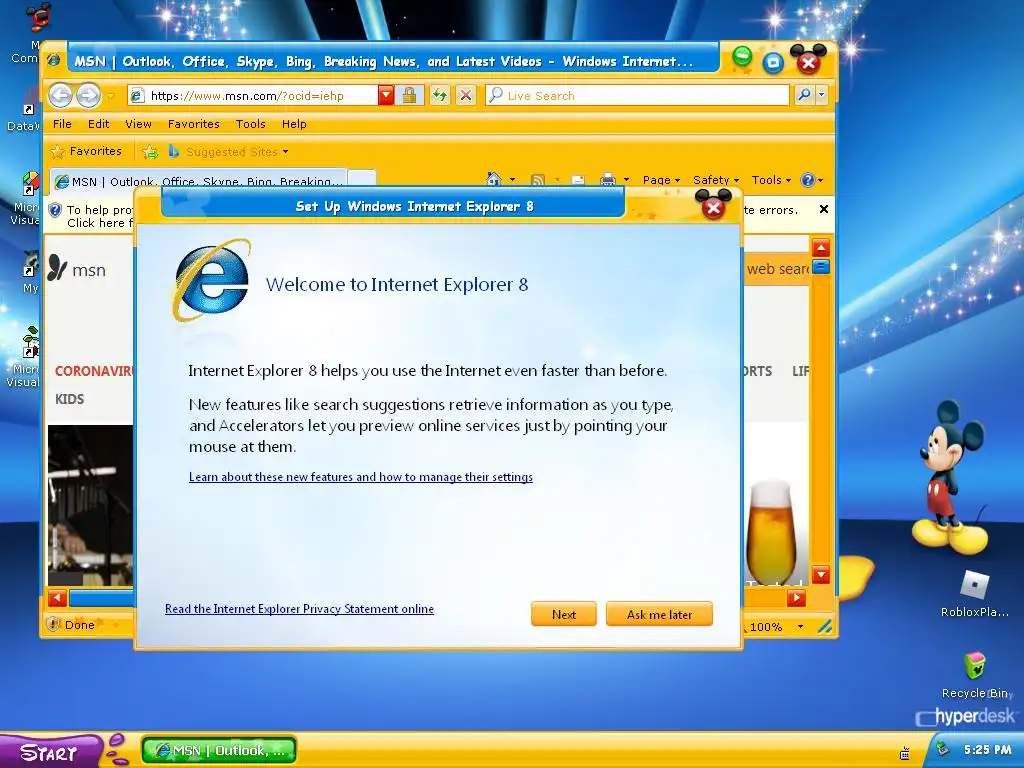Click the Done status bar icon

click(54, 624)
